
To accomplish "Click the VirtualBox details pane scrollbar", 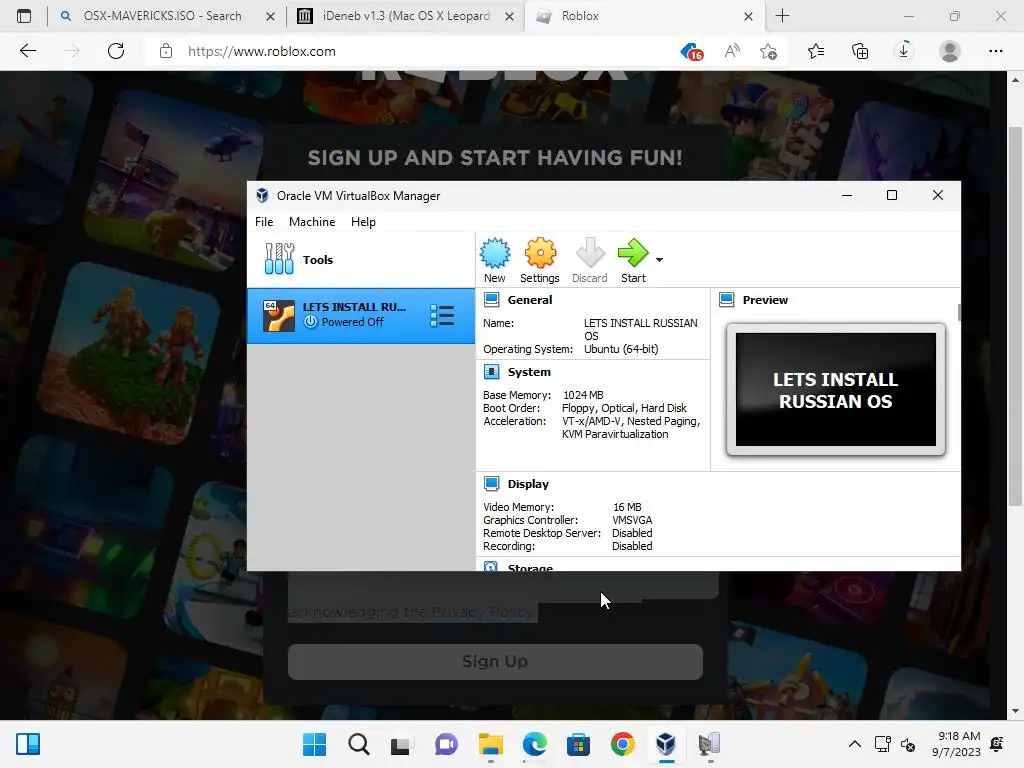I will click(958, 312).
